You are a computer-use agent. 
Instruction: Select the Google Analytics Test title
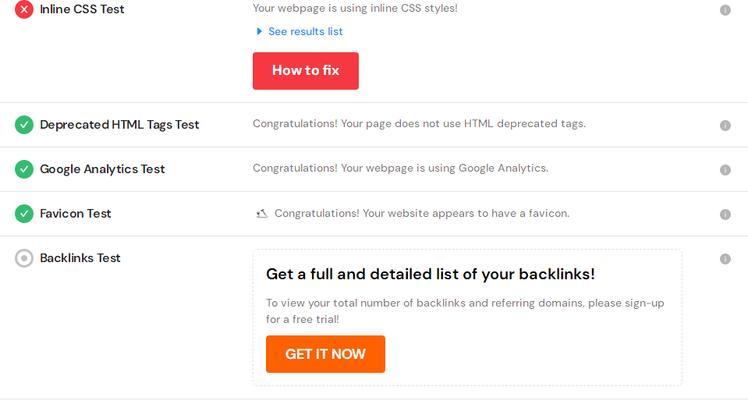click(102, 169)
